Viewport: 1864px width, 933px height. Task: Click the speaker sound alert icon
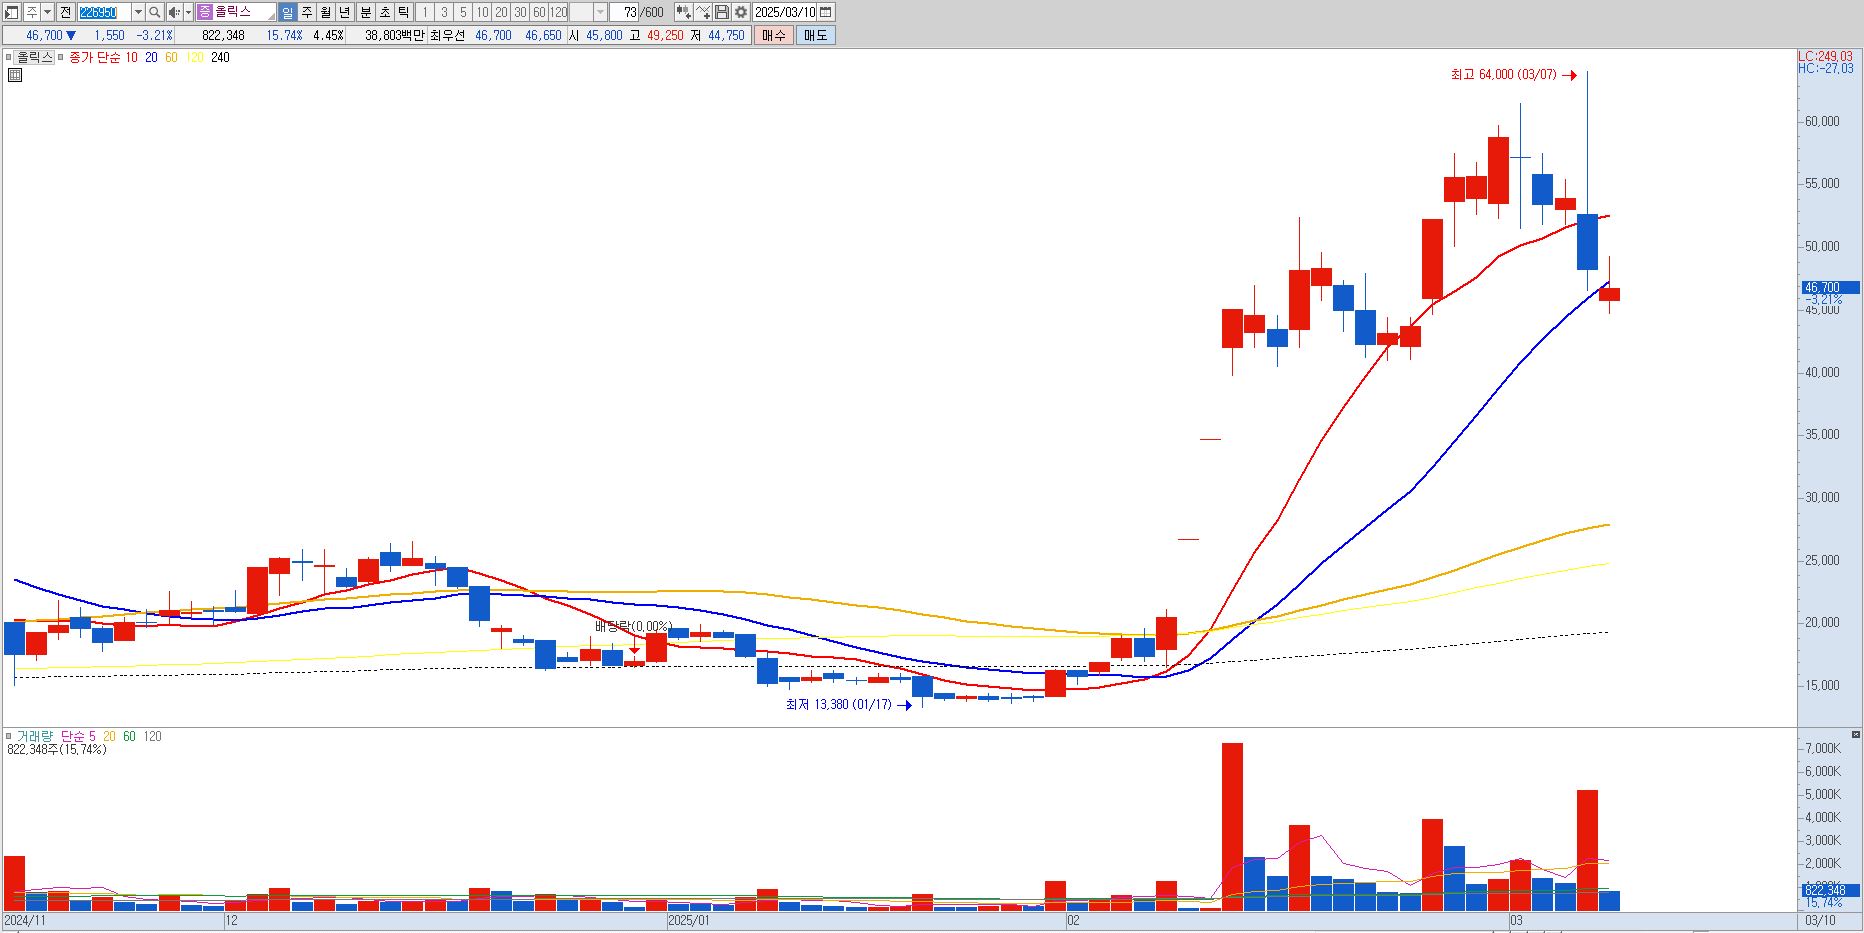[174, 12]
